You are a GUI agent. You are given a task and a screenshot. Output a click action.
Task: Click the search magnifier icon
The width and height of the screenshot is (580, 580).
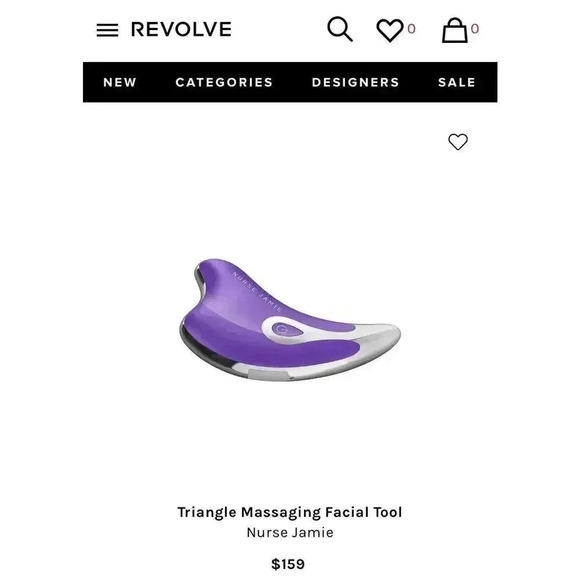340,29
